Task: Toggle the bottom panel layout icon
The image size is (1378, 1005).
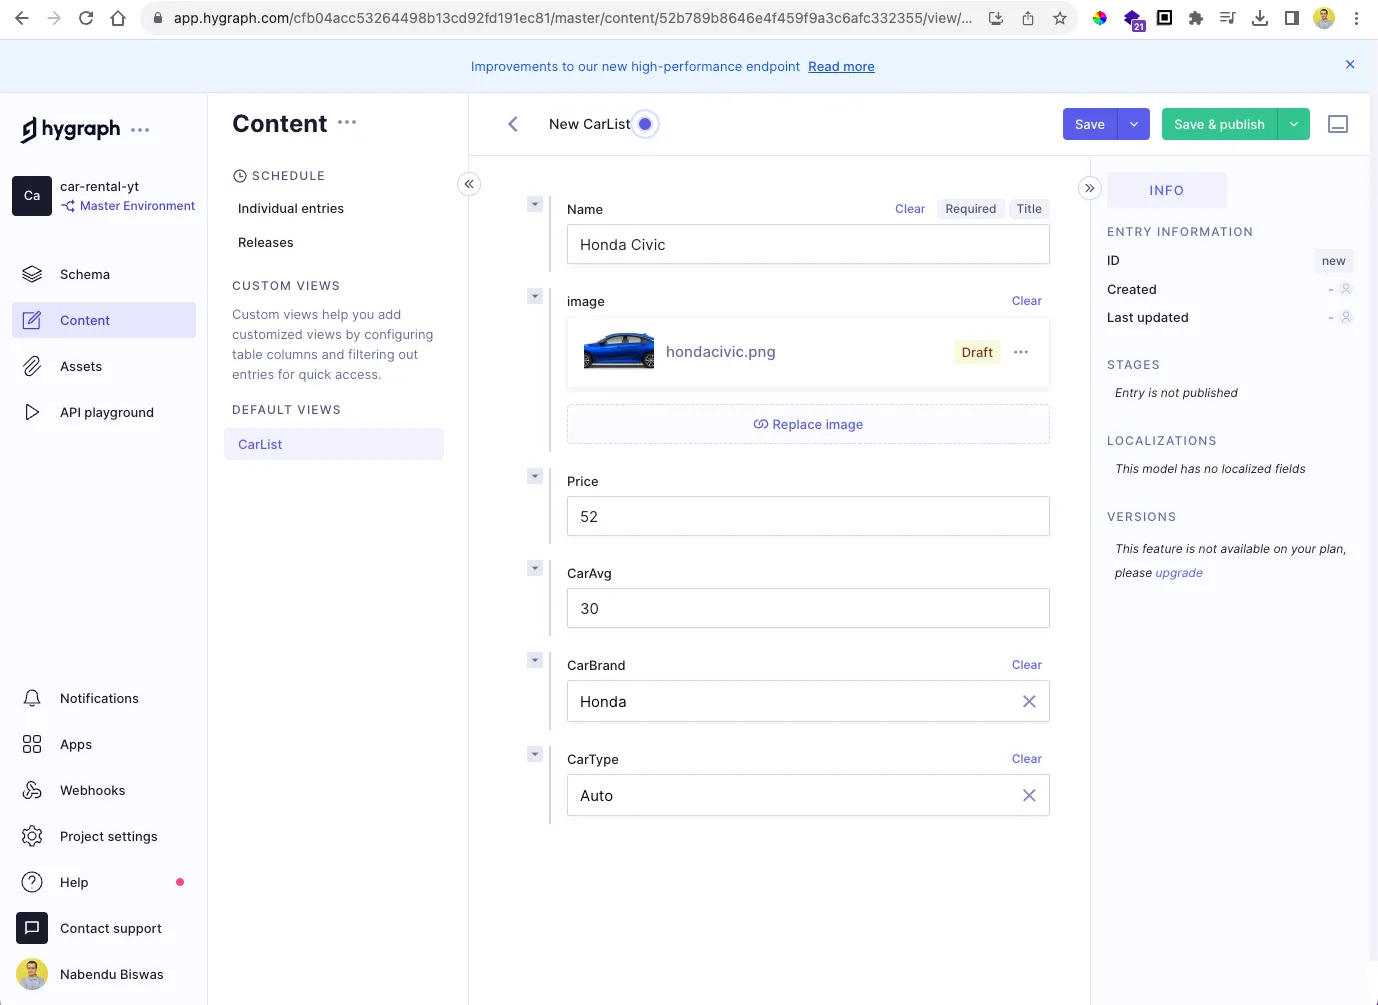Action: (x=1338, y=124)
